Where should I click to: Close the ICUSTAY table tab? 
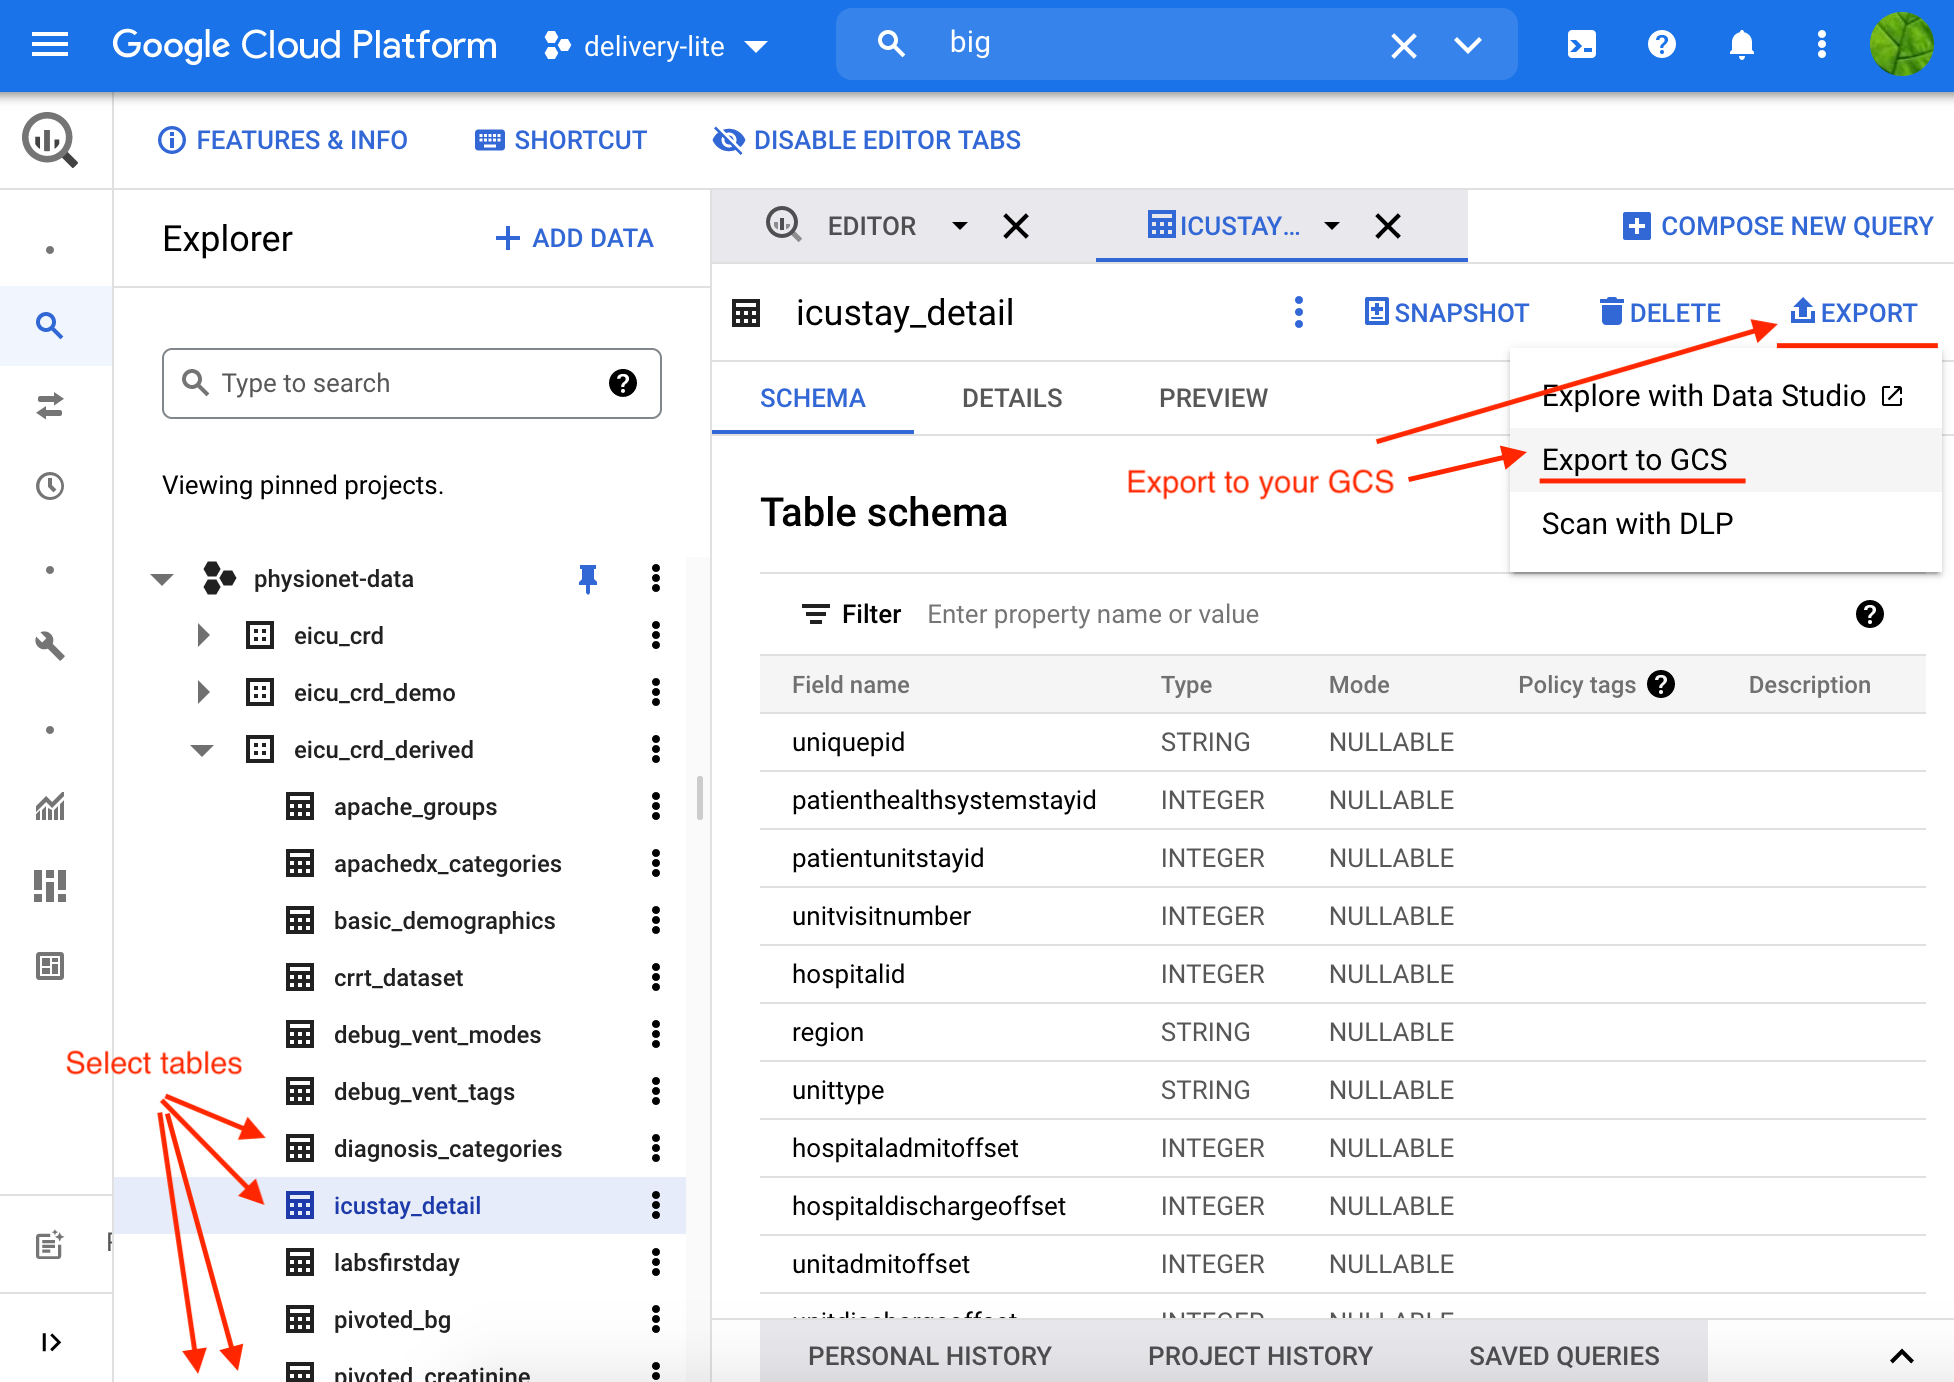click(1387, 226)
